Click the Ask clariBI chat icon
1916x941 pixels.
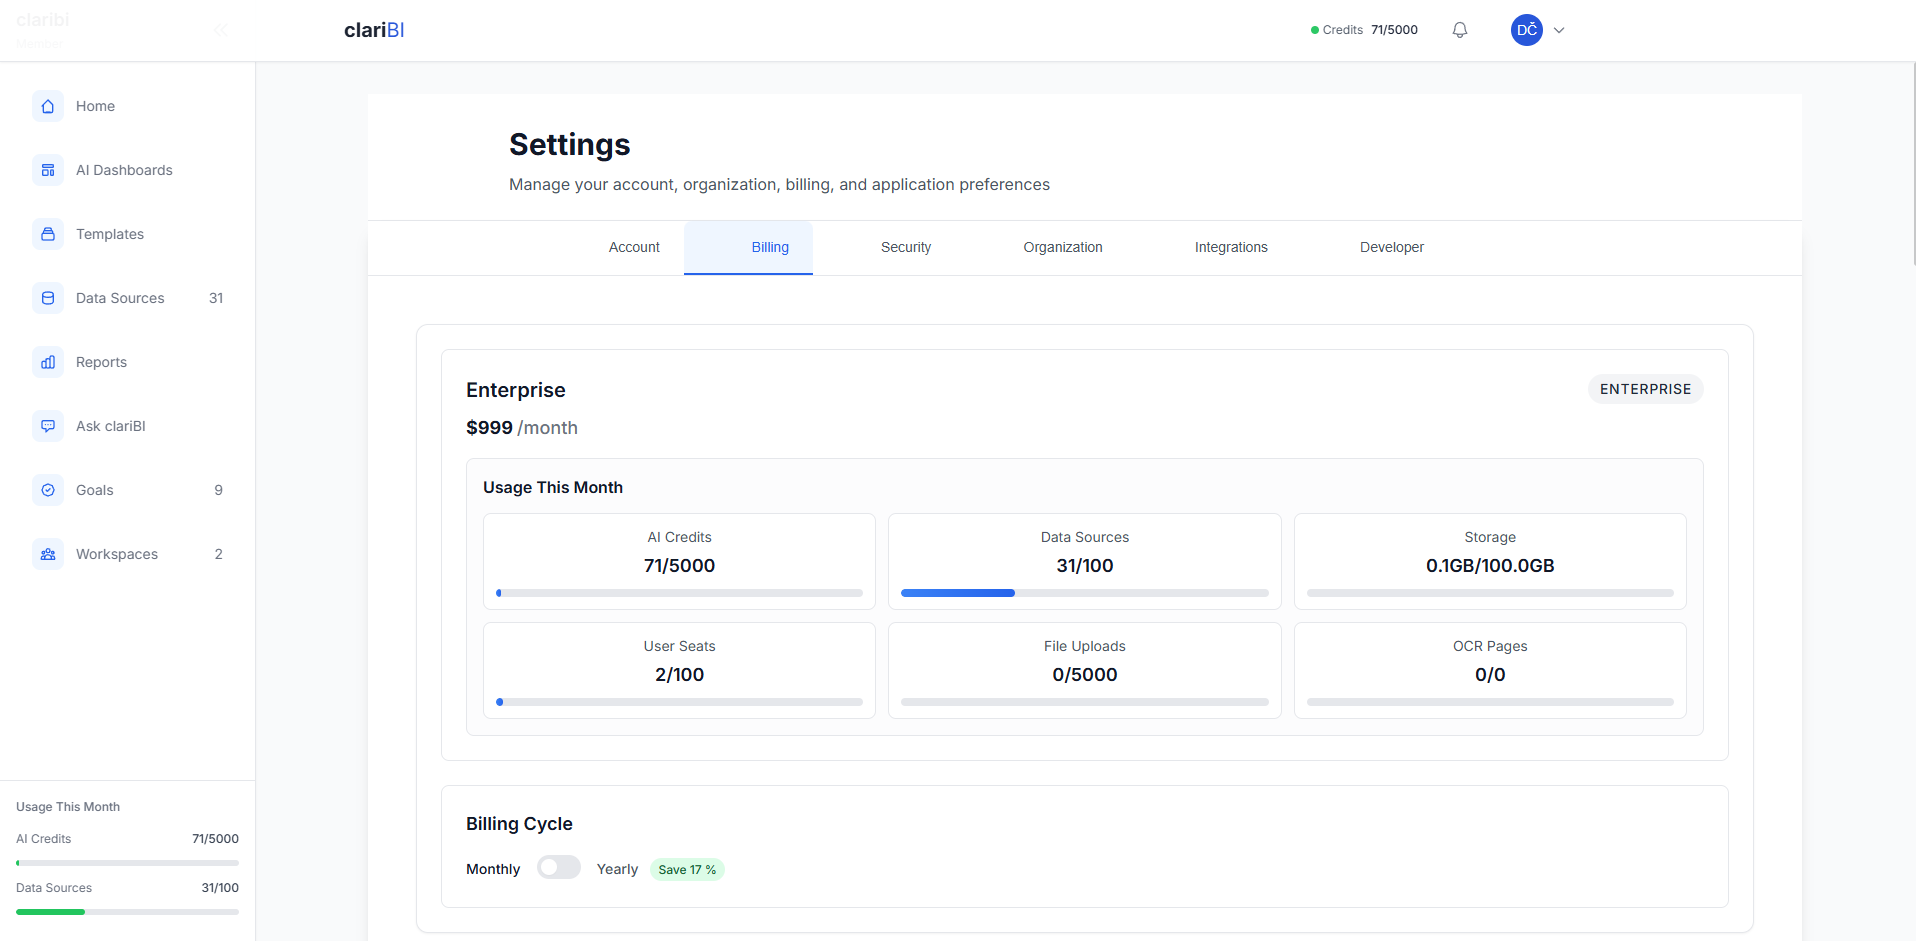pos(48,426)
